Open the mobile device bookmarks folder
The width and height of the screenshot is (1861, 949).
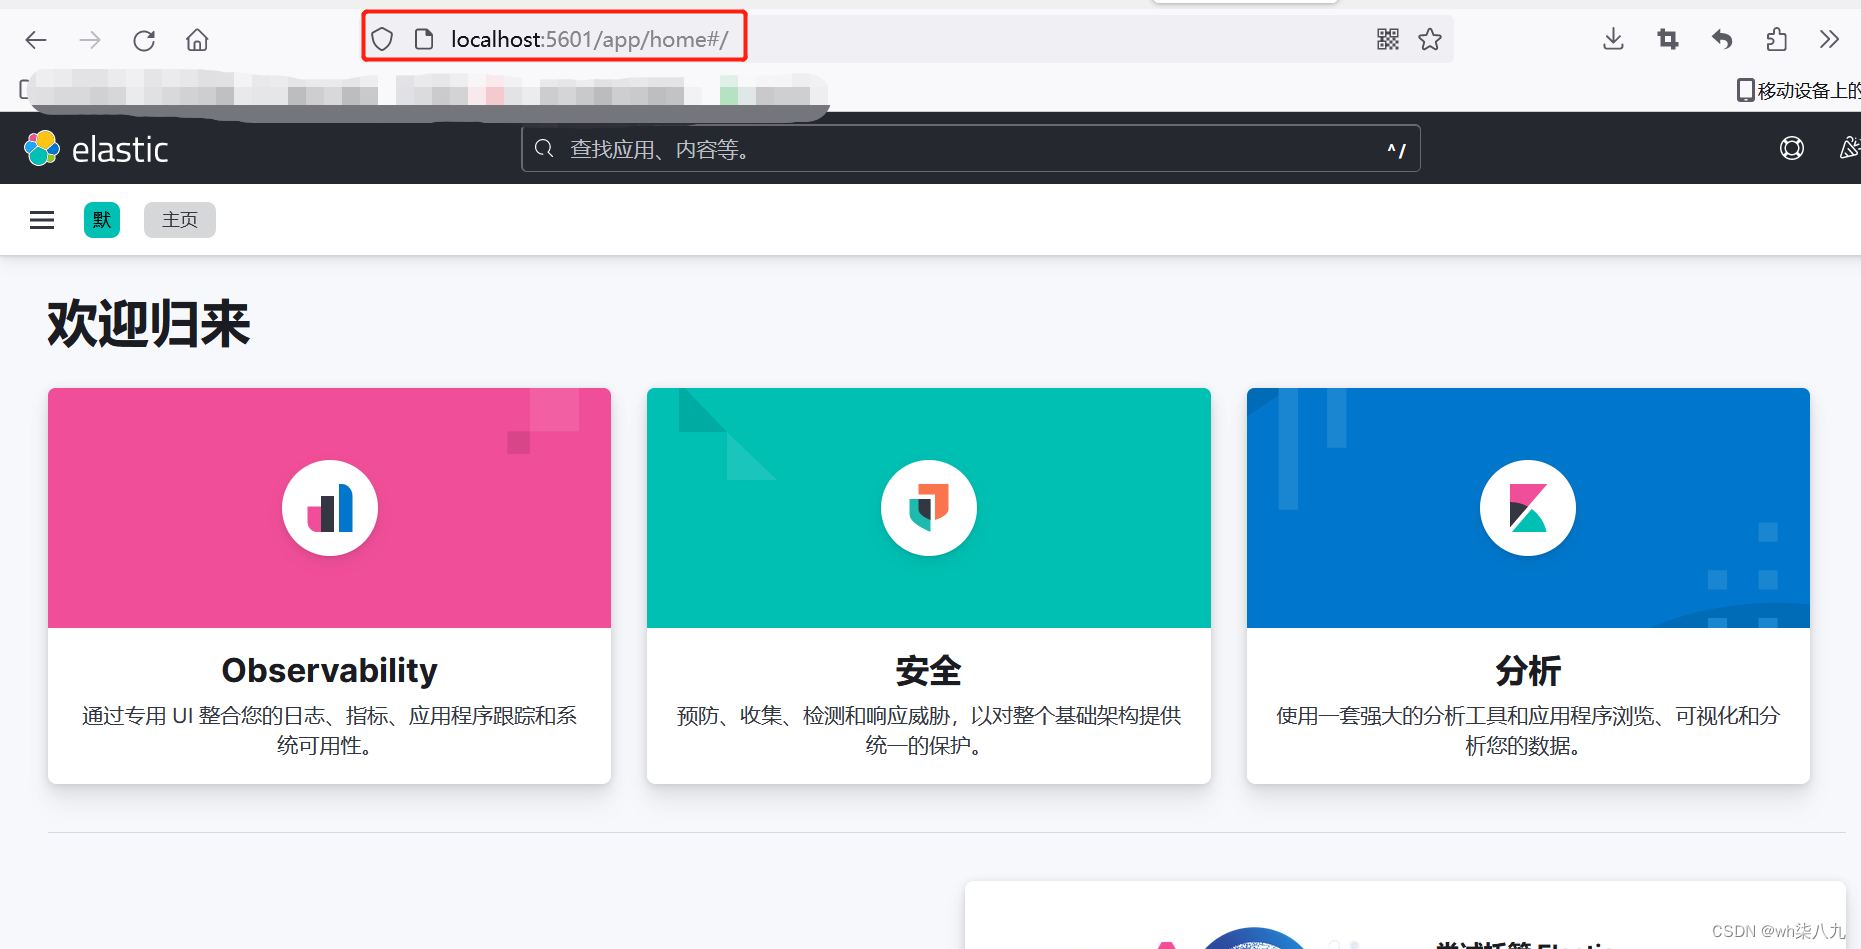coord(1798,90)
